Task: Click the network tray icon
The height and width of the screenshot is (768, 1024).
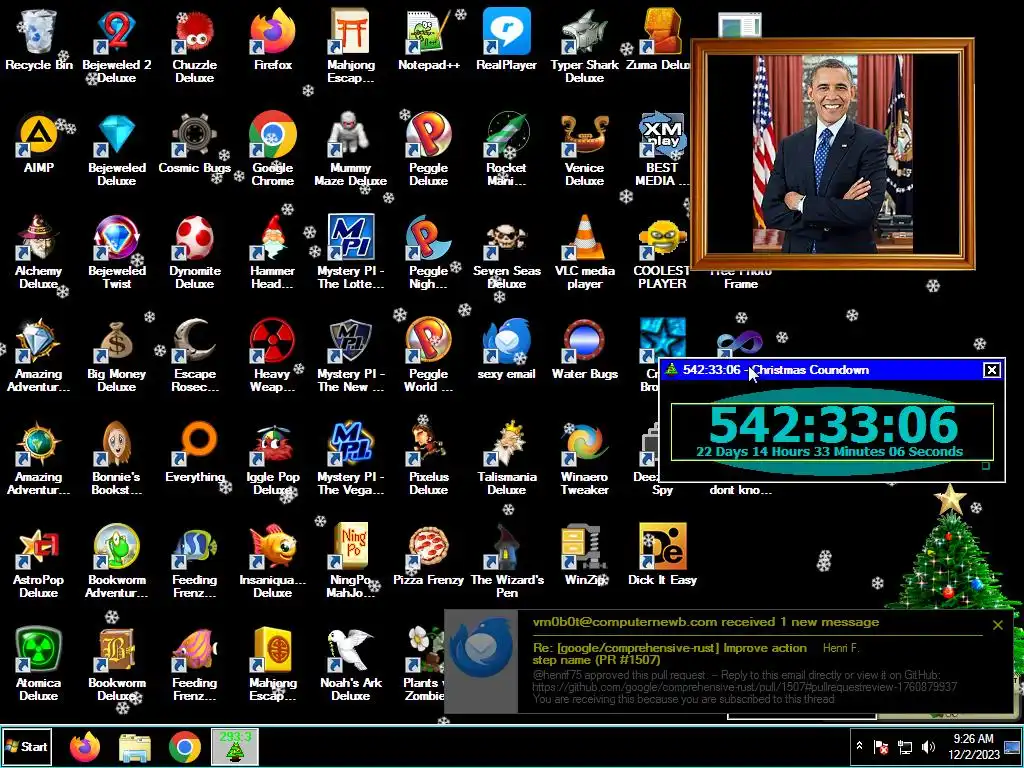Action: point(905,746)
